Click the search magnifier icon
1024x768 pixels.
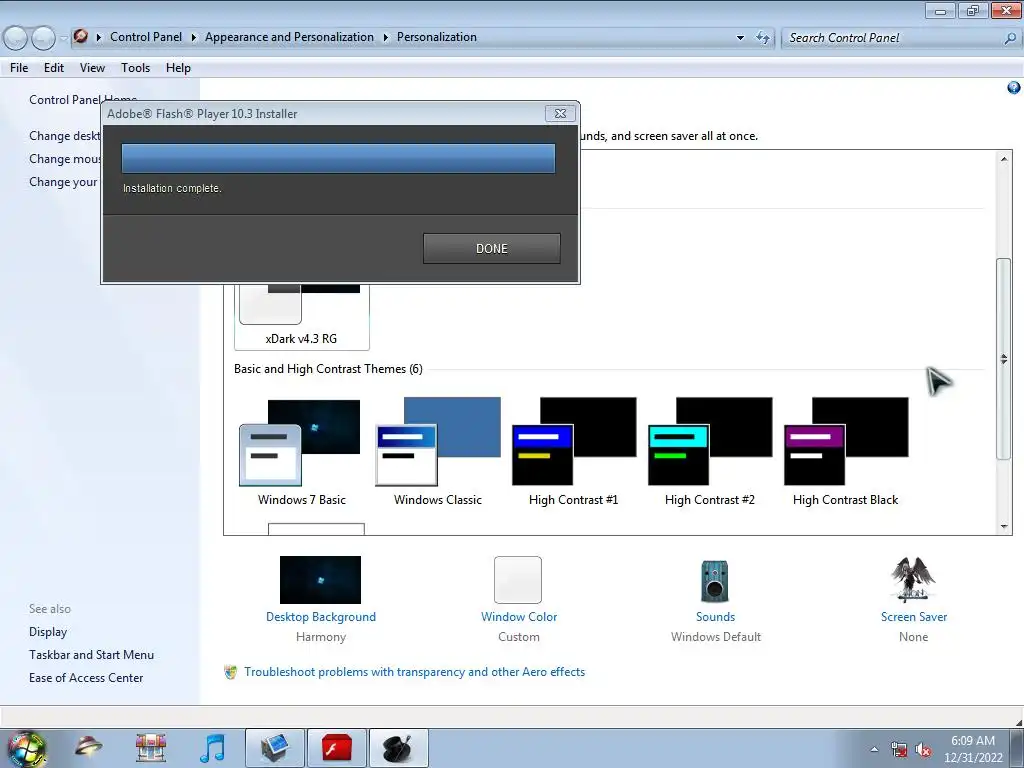point(1010,38)
